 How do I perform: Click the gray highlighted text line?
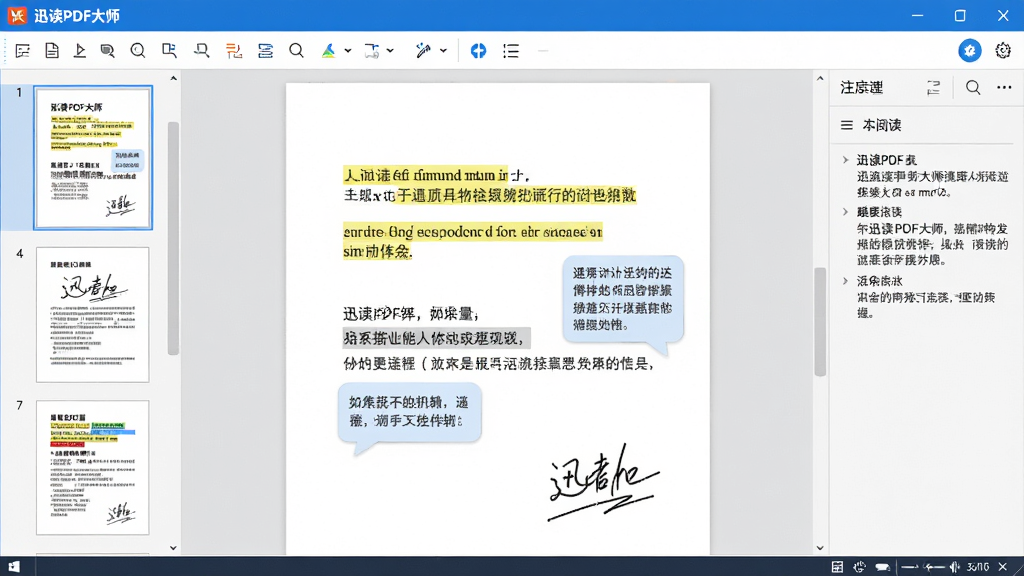[436, 338]
